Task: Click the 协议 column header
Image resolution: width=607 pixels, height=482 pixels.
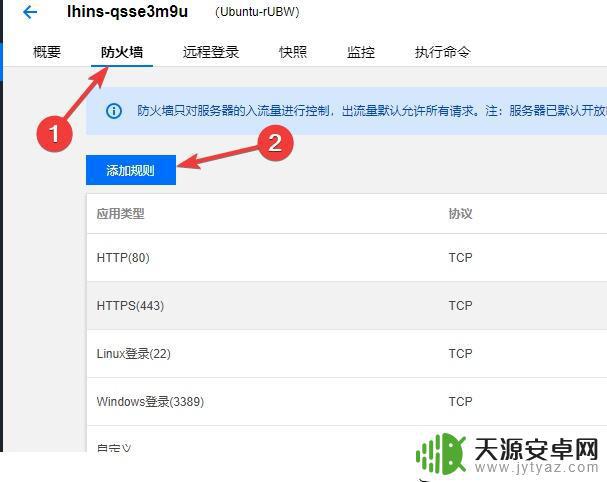Action: (x=460, y=213)
